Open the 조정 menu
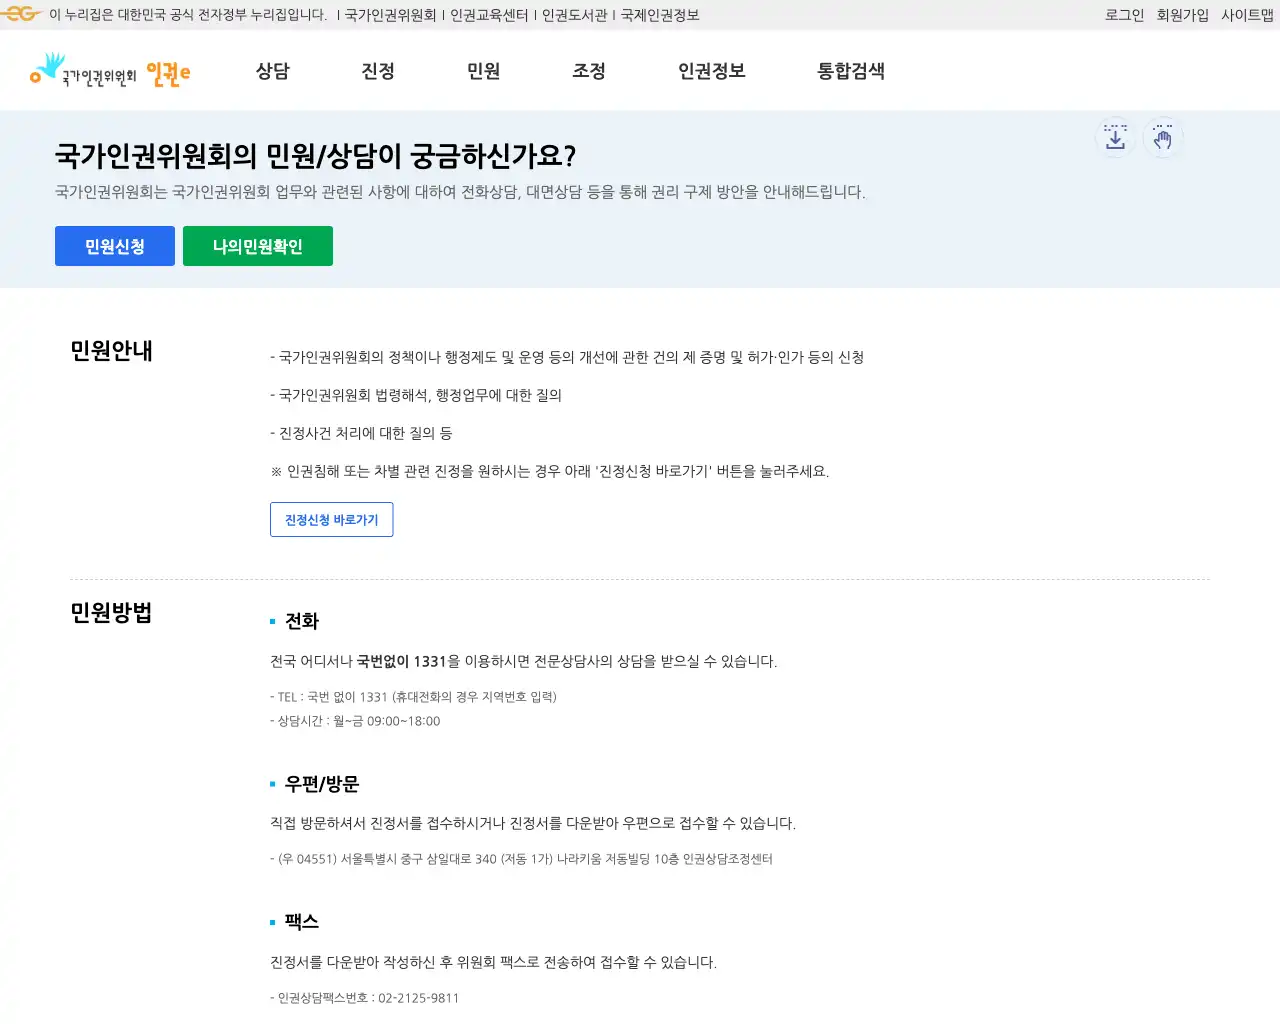The image size is (1280, 1024). pyautogui.click(x=589, y=71)
